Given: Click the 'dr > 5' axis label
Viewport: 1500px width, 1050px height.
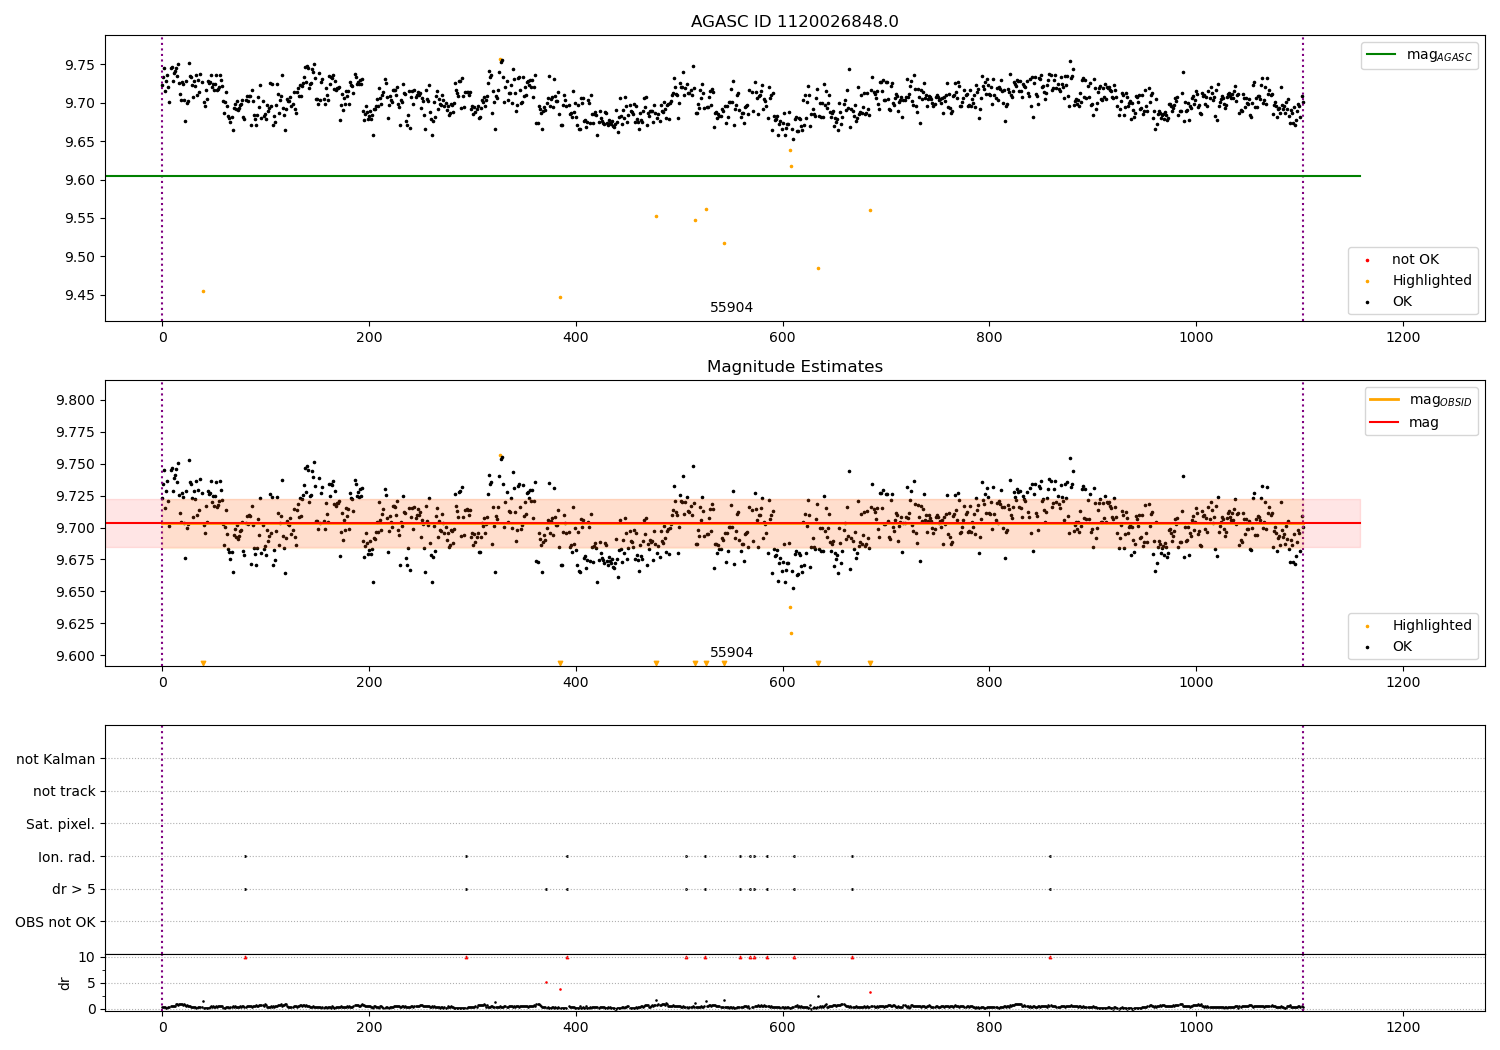Looking at the screenshot, I should (x=74, y=889).
